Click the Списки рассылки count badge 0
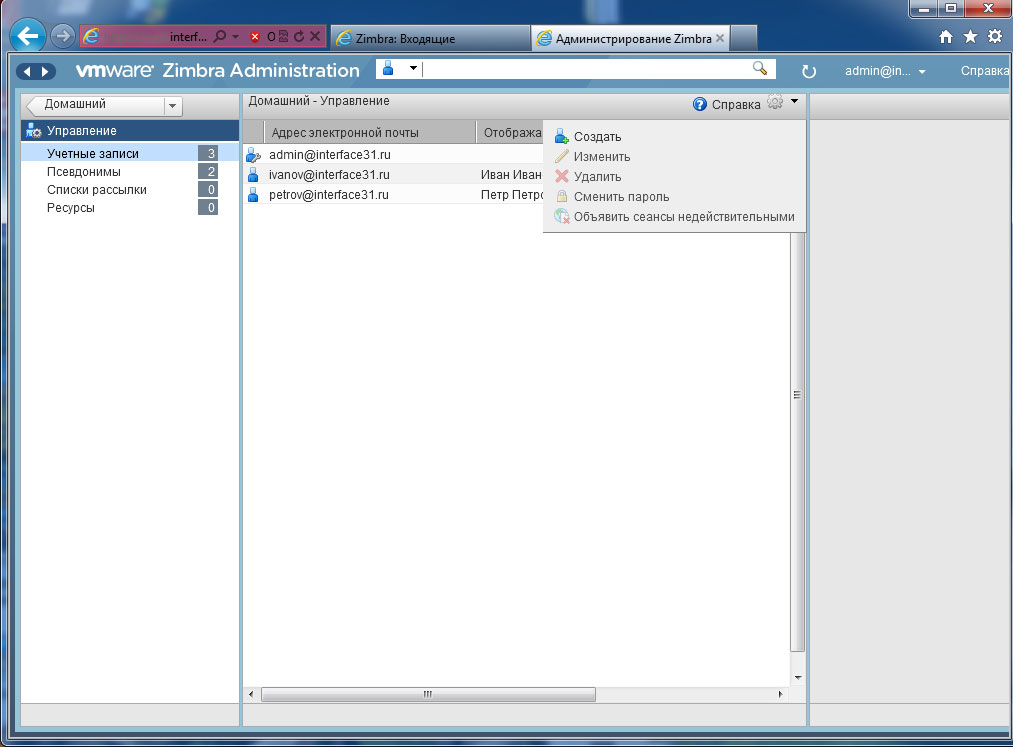This screenshot has height=747, width=1013. point(208,189)
